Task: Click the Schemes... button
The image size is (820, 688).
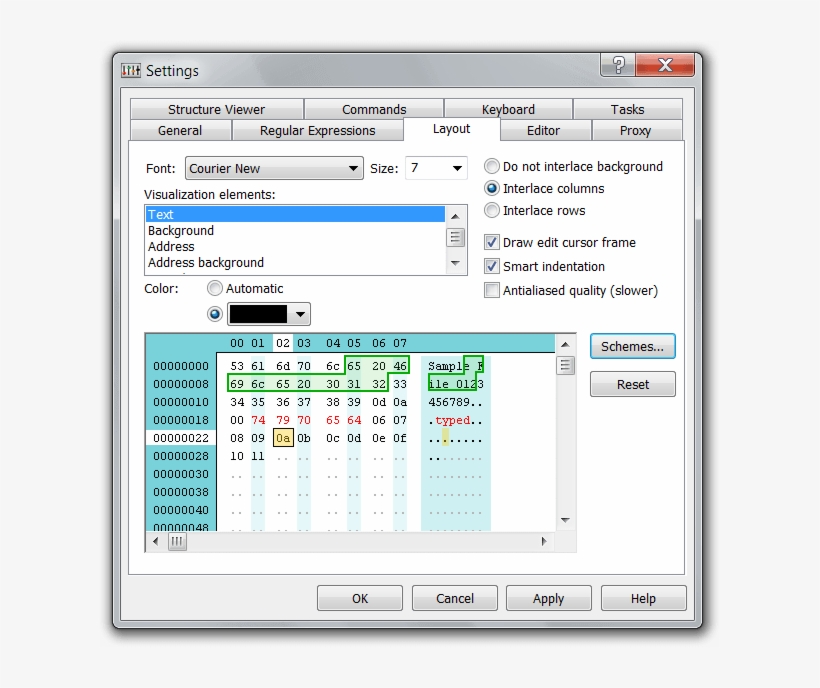Action: 632,346
